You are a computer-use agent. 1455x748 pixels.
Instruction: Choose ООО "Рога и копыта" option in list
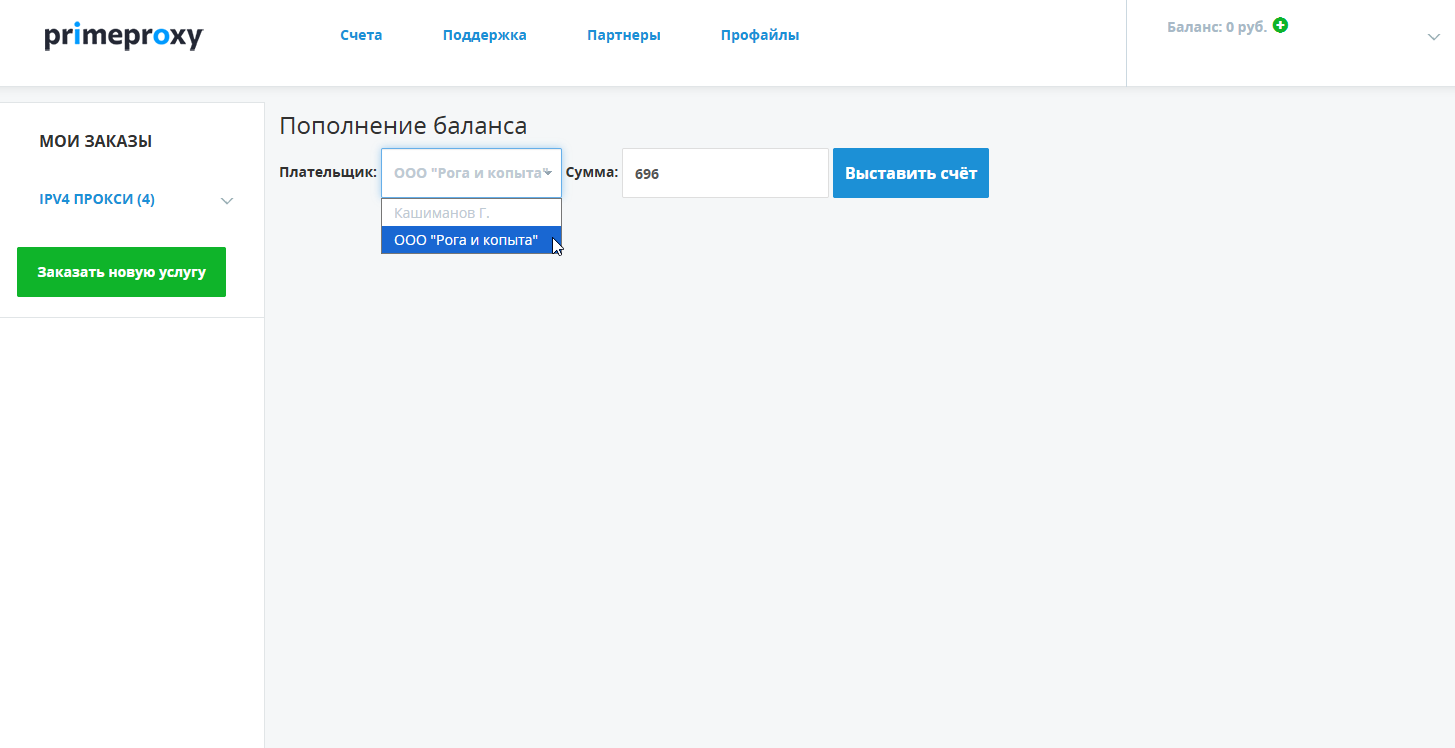click(x=471, y=240)
